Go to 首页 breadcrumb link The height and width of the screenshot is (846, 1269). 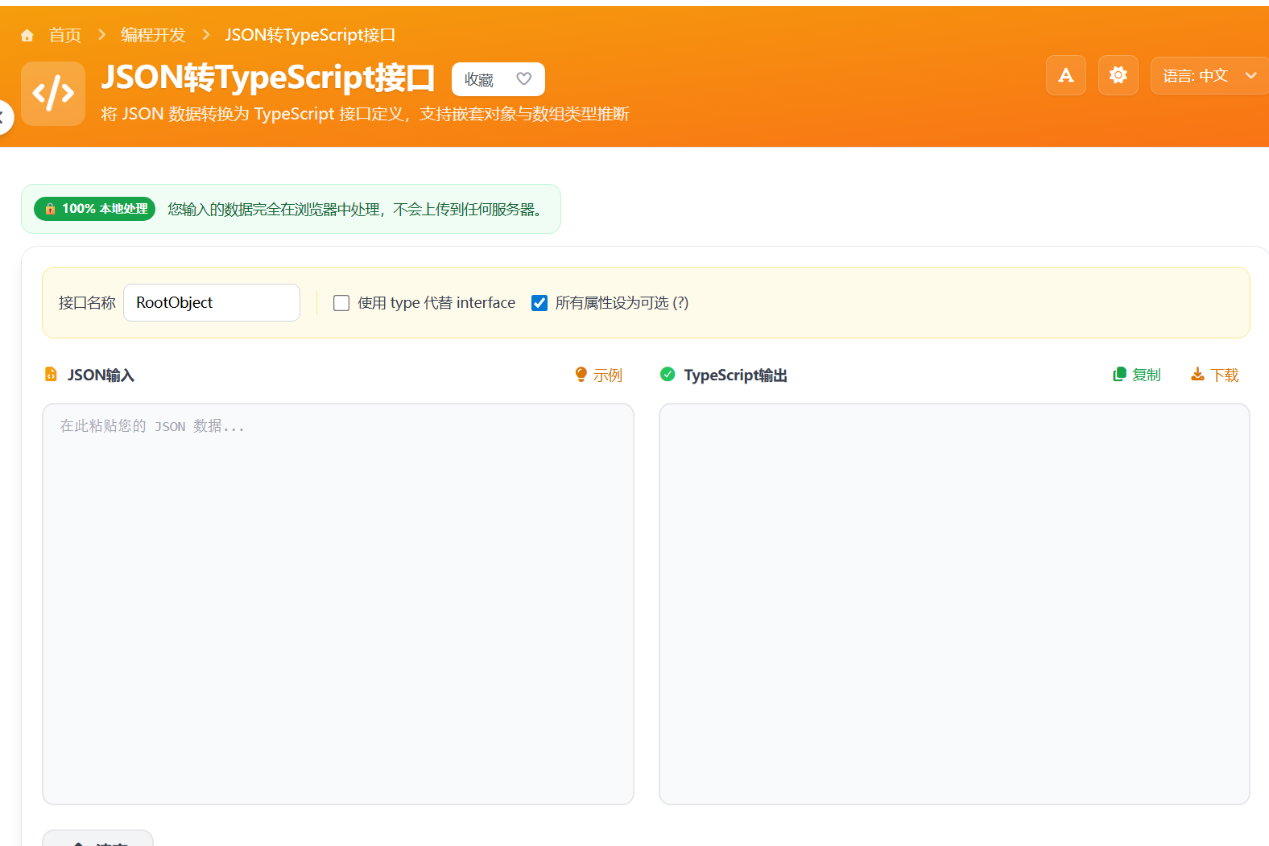pyautogui.click(x=65, y=35)
